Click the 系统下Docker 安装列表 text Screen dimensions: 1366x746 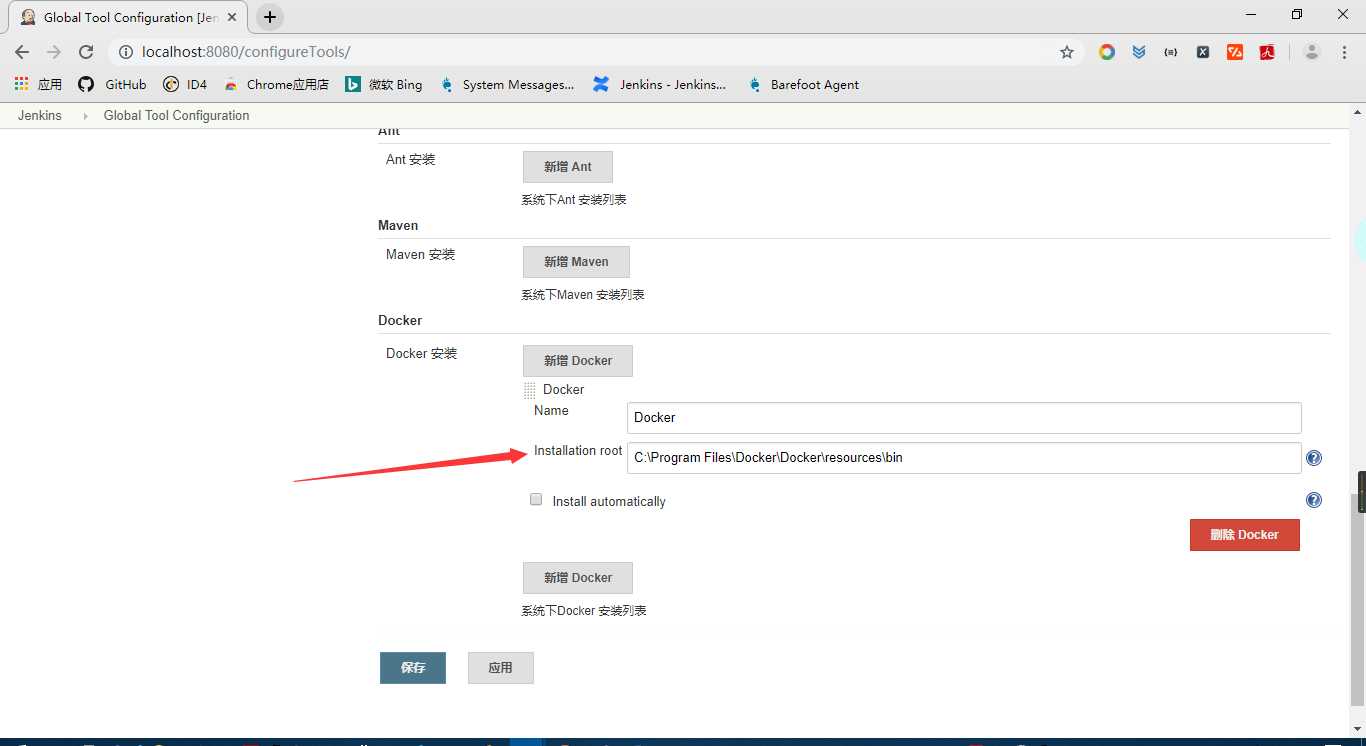click(584, 610)
